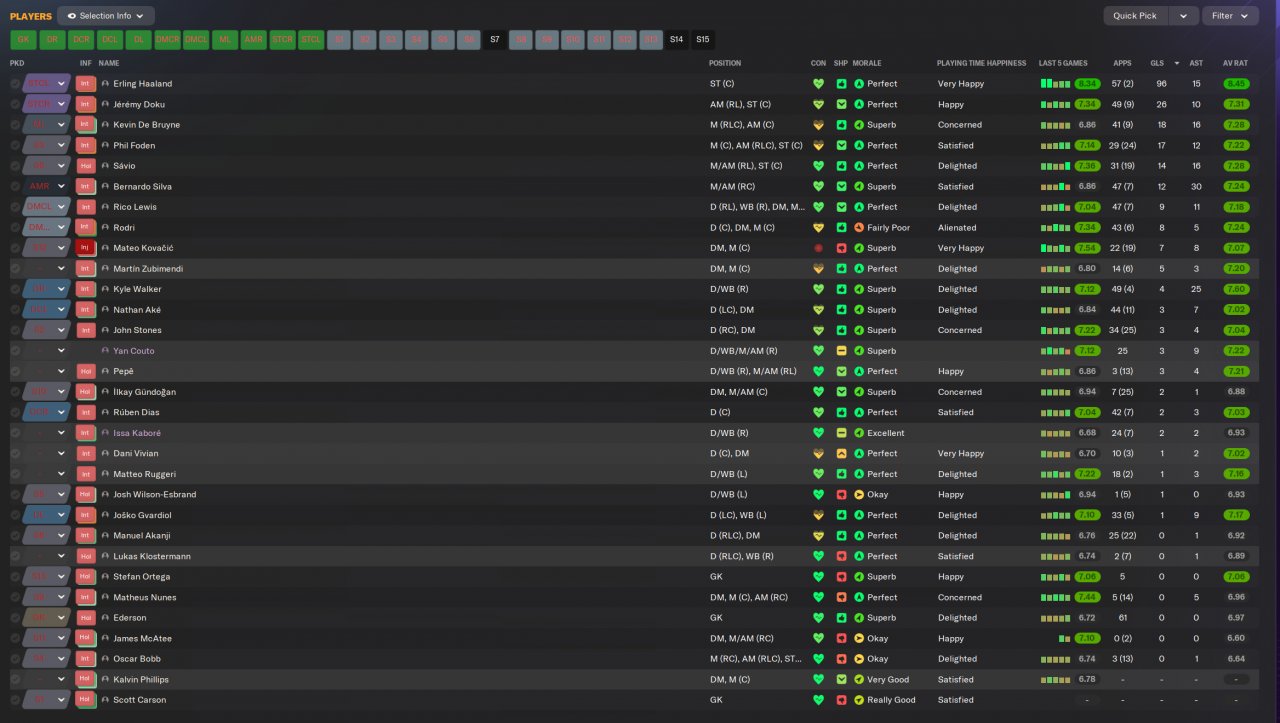Sort players by the AV RAT column header
The image size is (1280, 723).
coord(1235,63)
